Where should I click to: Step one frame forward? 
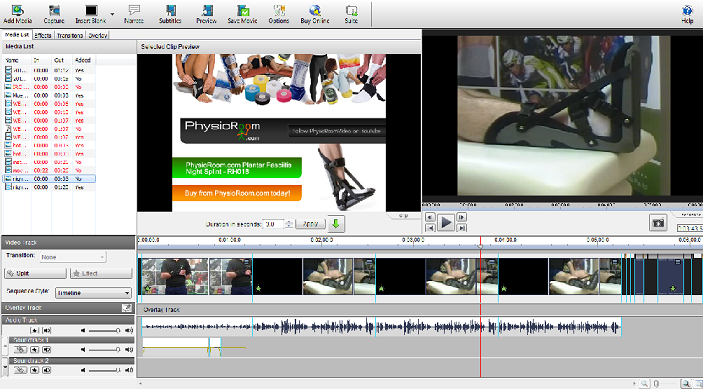click(x=461, y=217)
